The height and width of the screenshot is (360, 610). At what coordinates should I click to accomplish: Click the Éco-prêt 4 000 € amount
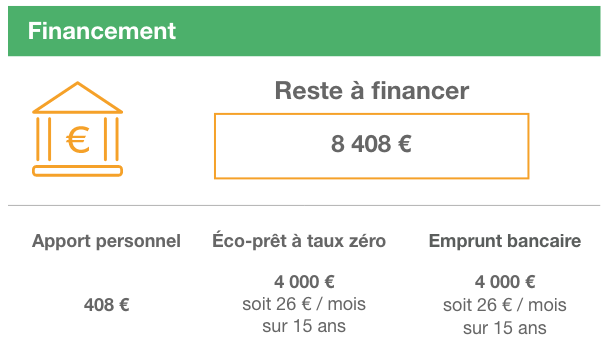tap(304, 282)
